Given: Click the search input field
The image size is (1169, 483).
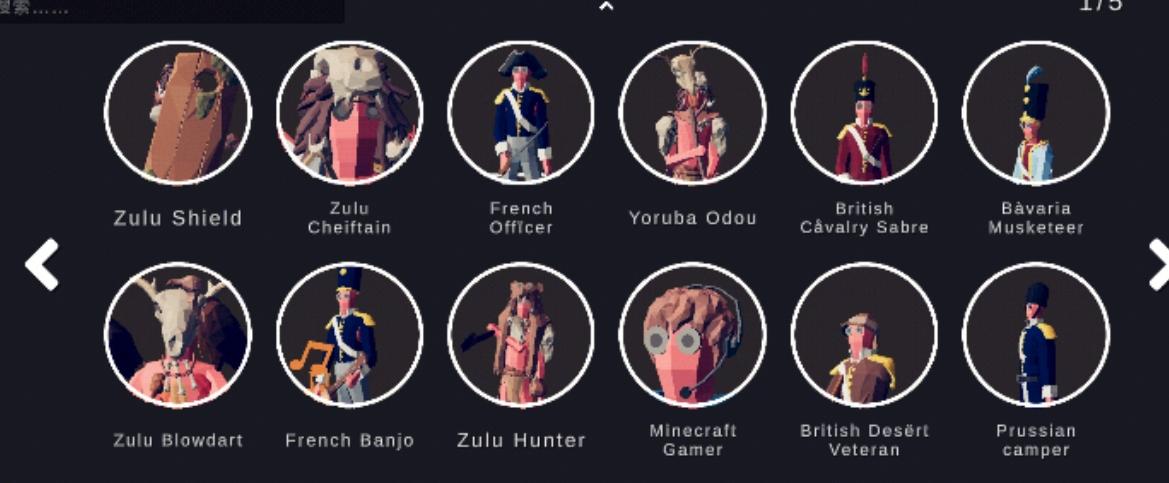Looking at the screenshot, I should [x=172, y=10].
